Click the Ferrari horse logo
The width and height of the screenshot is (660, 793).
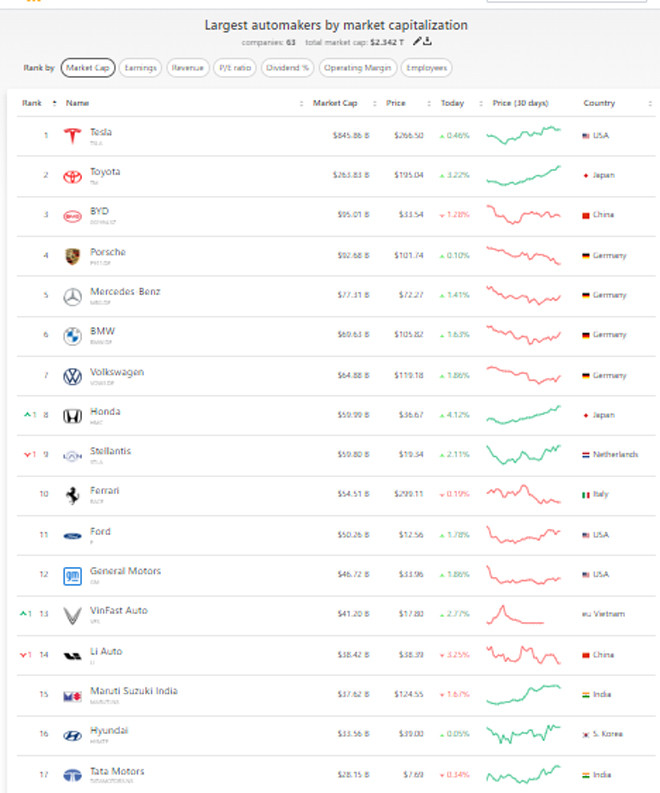pyautogui.click(x=72, y=495)
